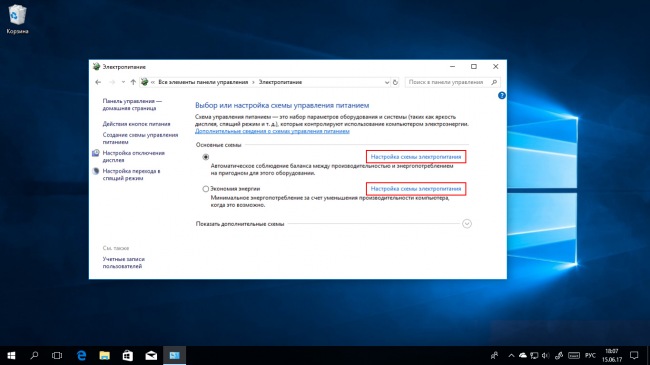Open "Все элементы панели управления" breadcrumb

coord(203,82)
